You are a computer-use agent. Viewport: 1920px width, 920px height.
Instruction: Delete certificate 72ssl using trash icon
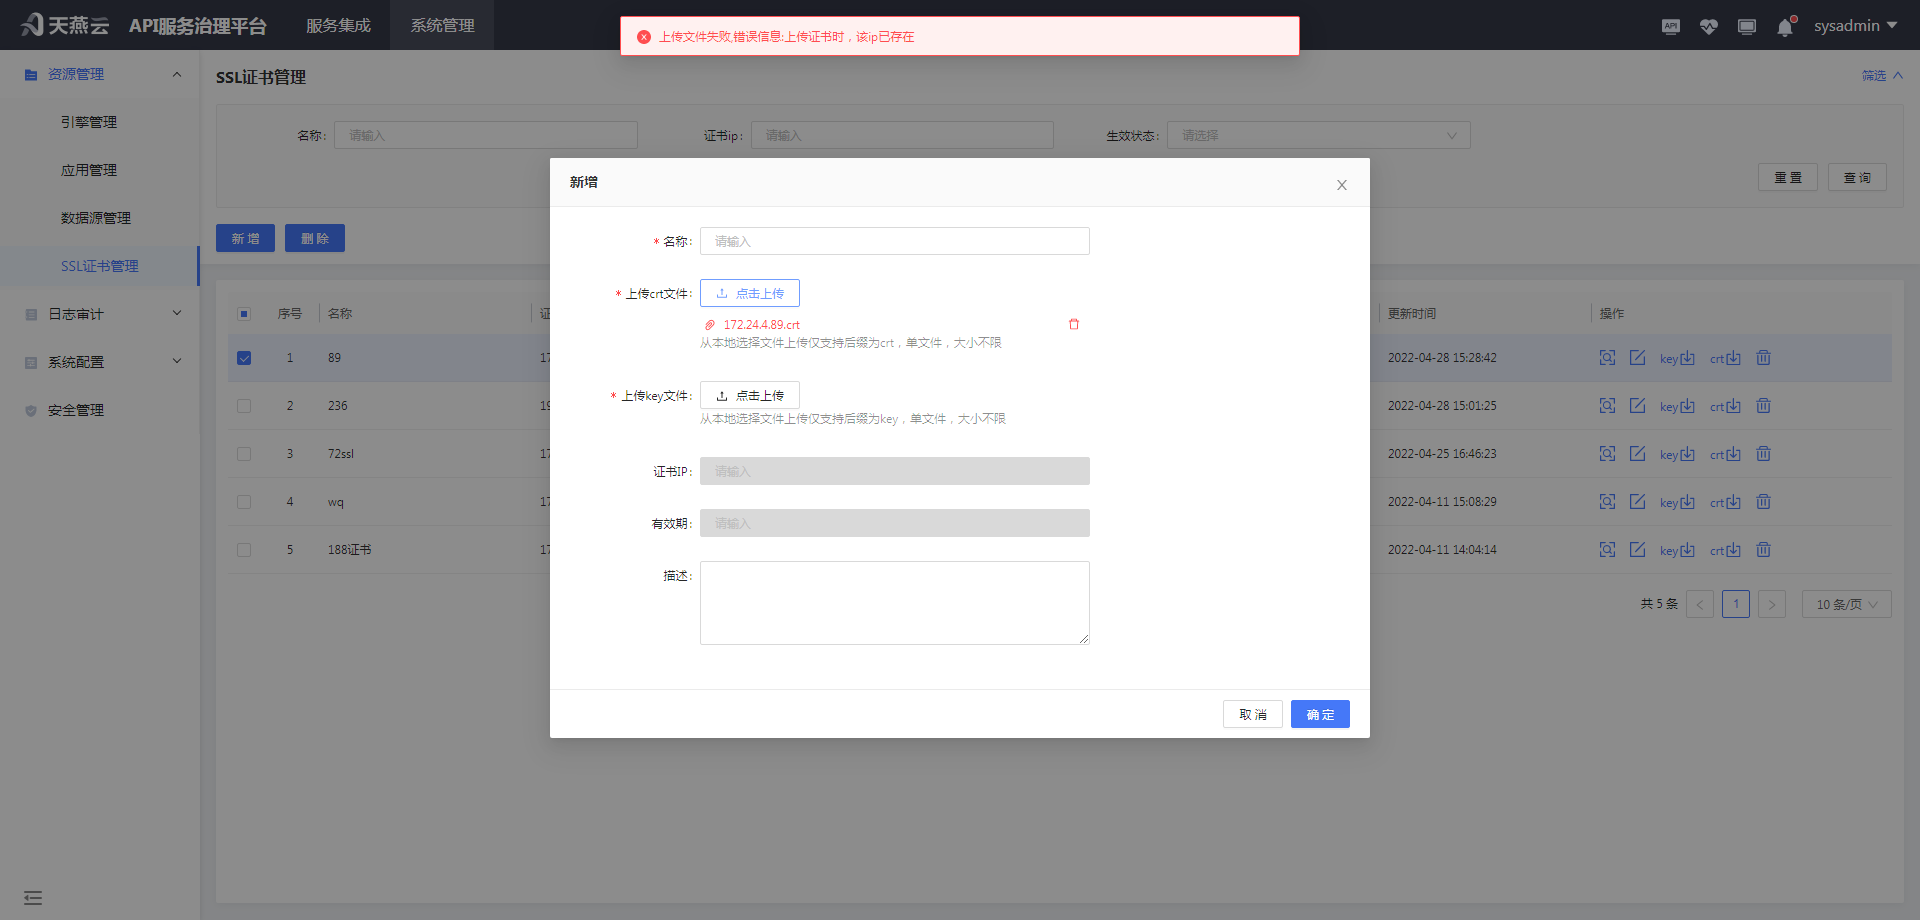pyautogui.click(x=1763, y=453)
